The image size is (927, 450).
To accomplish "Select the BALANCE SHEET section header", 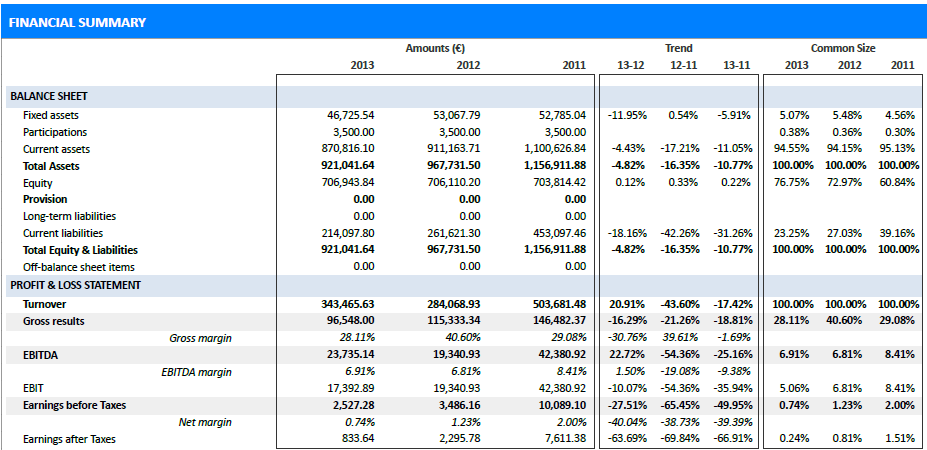I will tap(48, 97).
